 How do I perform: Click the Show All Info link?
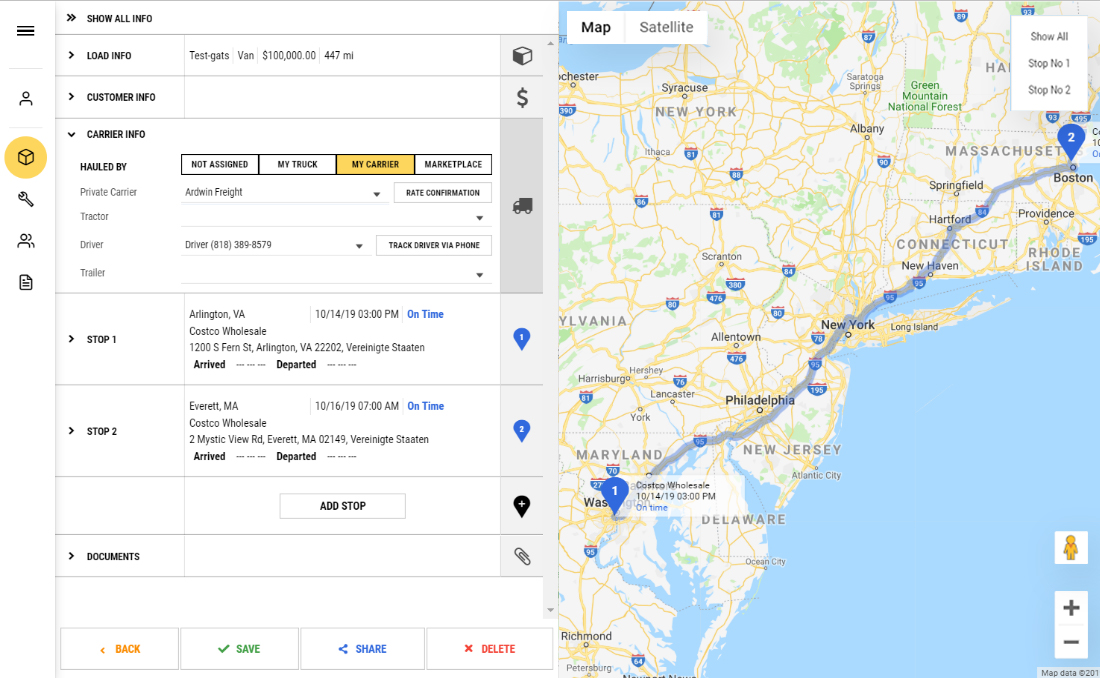[x=119, y=18]
